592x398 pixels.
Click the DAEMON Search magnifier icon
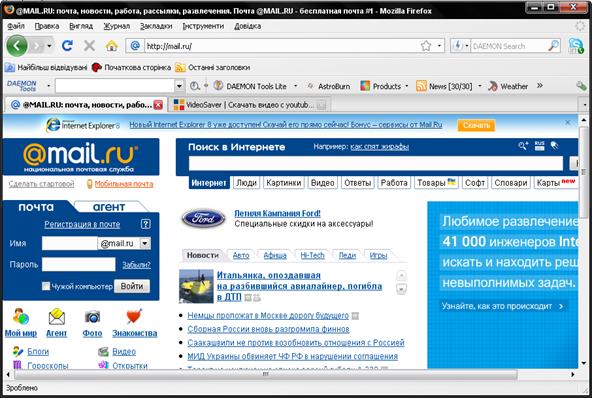click(553, 46)
